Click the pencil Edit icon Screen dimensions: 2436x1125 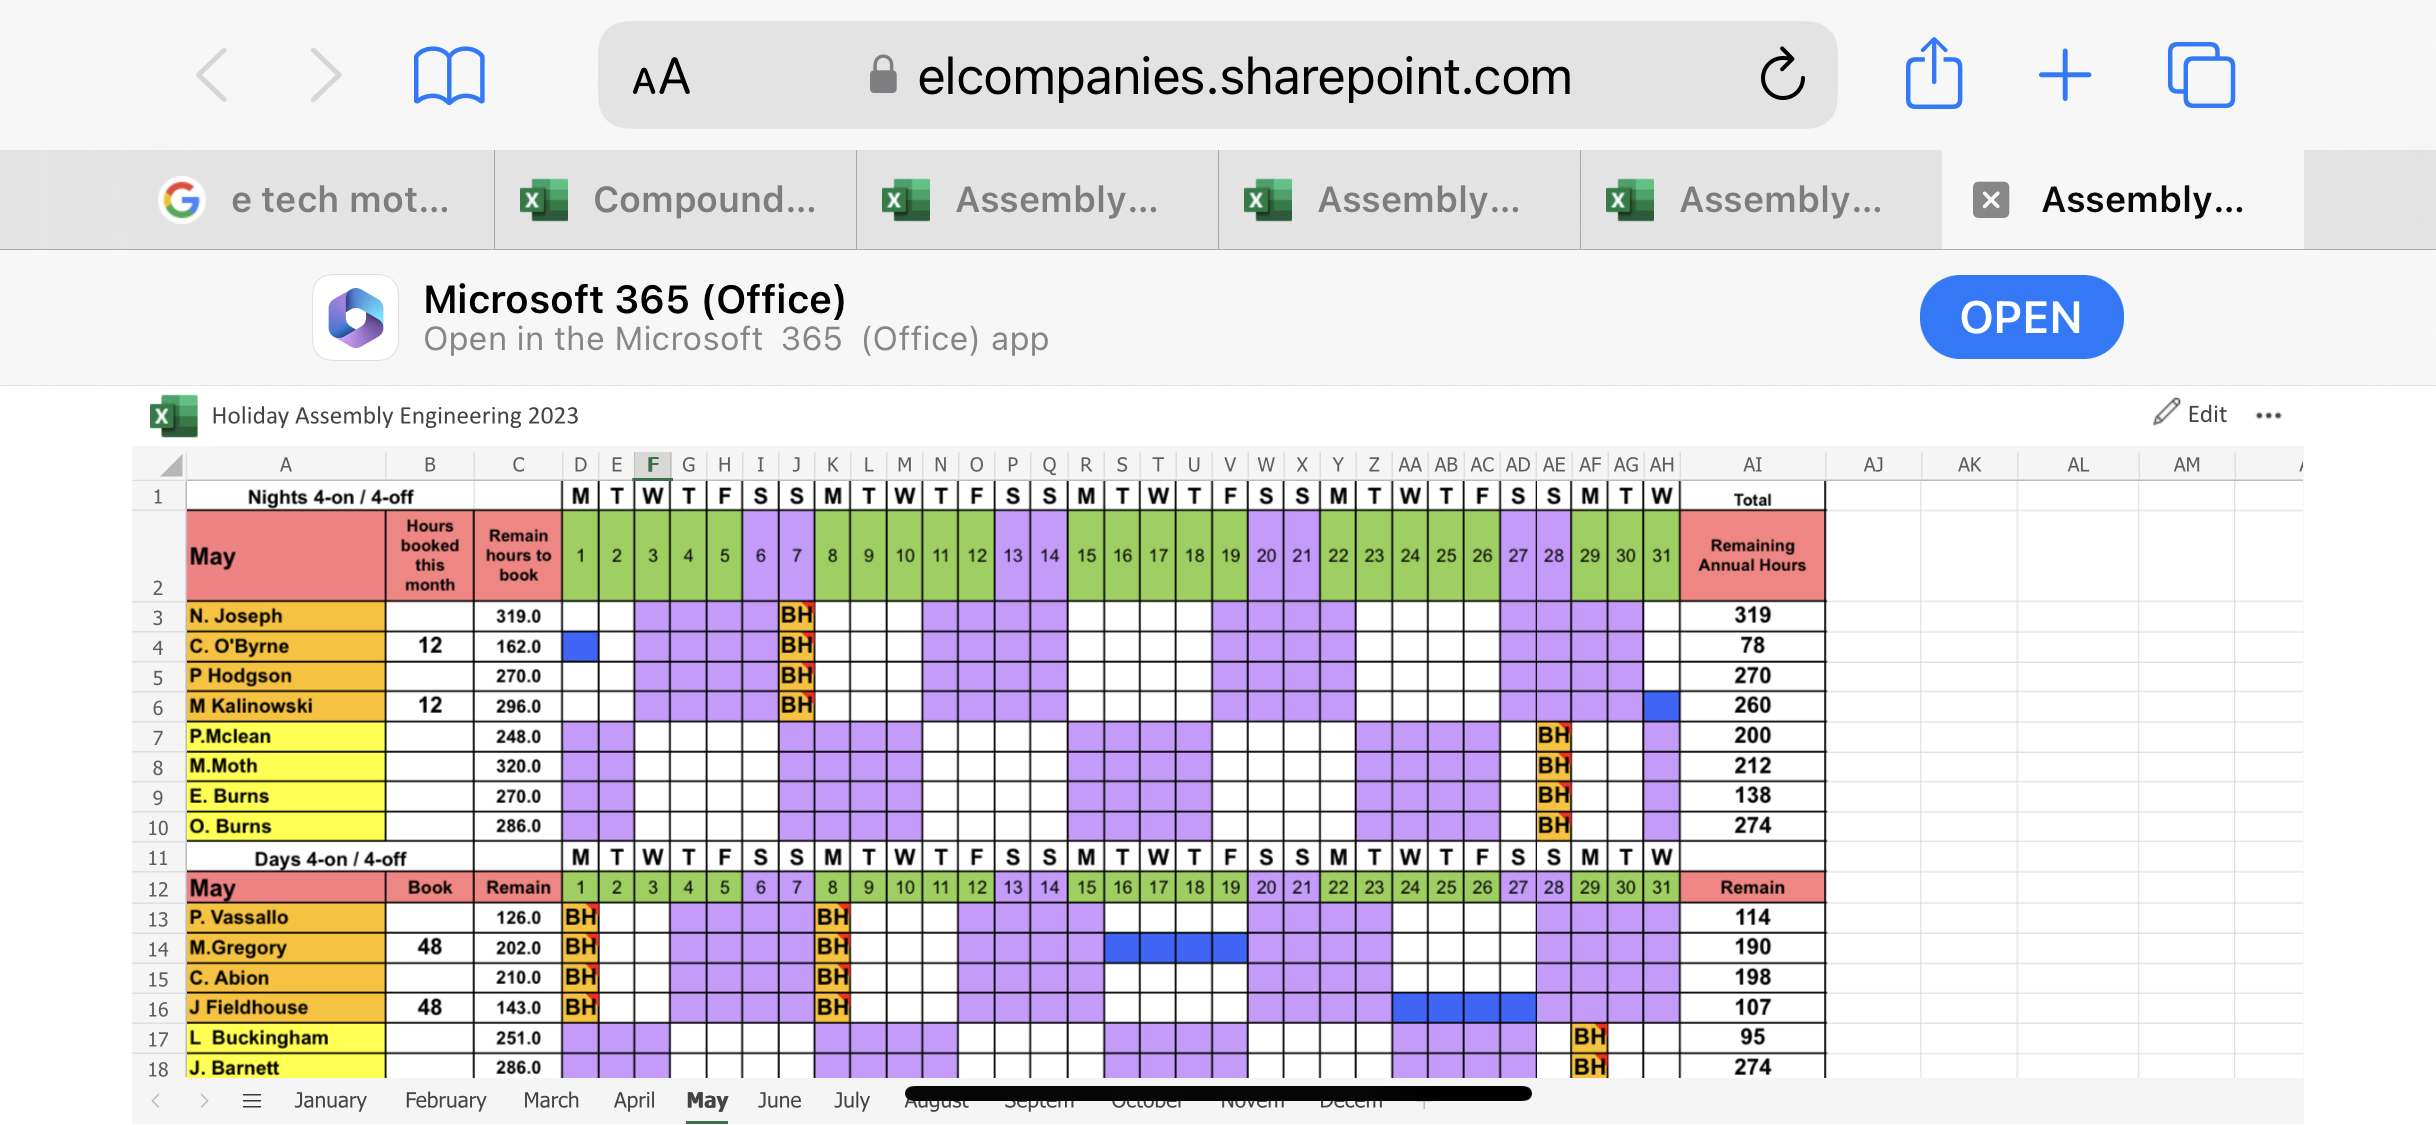2167,413
